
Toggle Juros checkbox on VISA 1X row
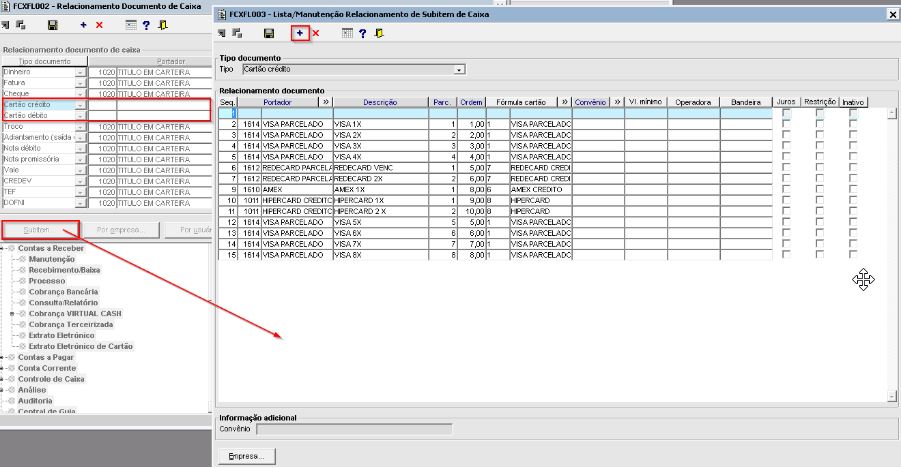coord(786,124)
